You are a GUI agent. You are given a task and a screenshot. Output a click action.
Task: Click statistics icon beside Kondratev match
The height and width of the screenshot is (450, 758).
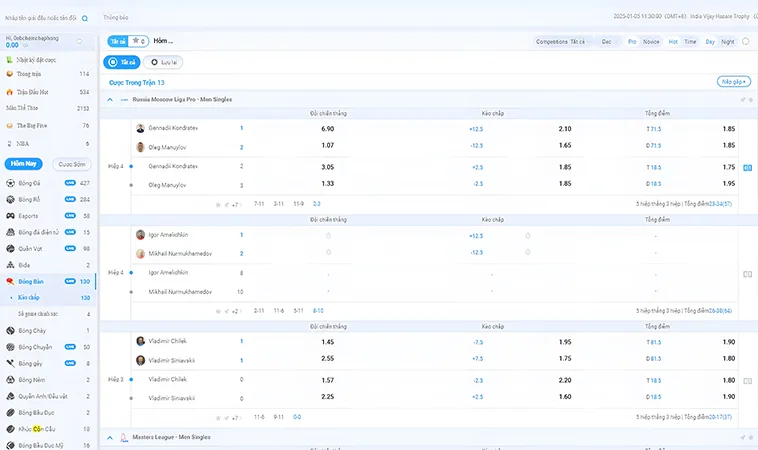(x=747, y=168)
